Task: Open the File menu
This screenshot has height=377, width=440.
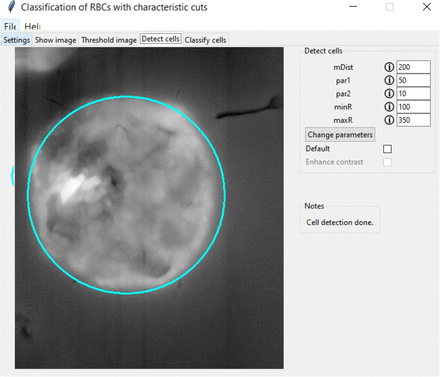Action: tap(10, 26)
